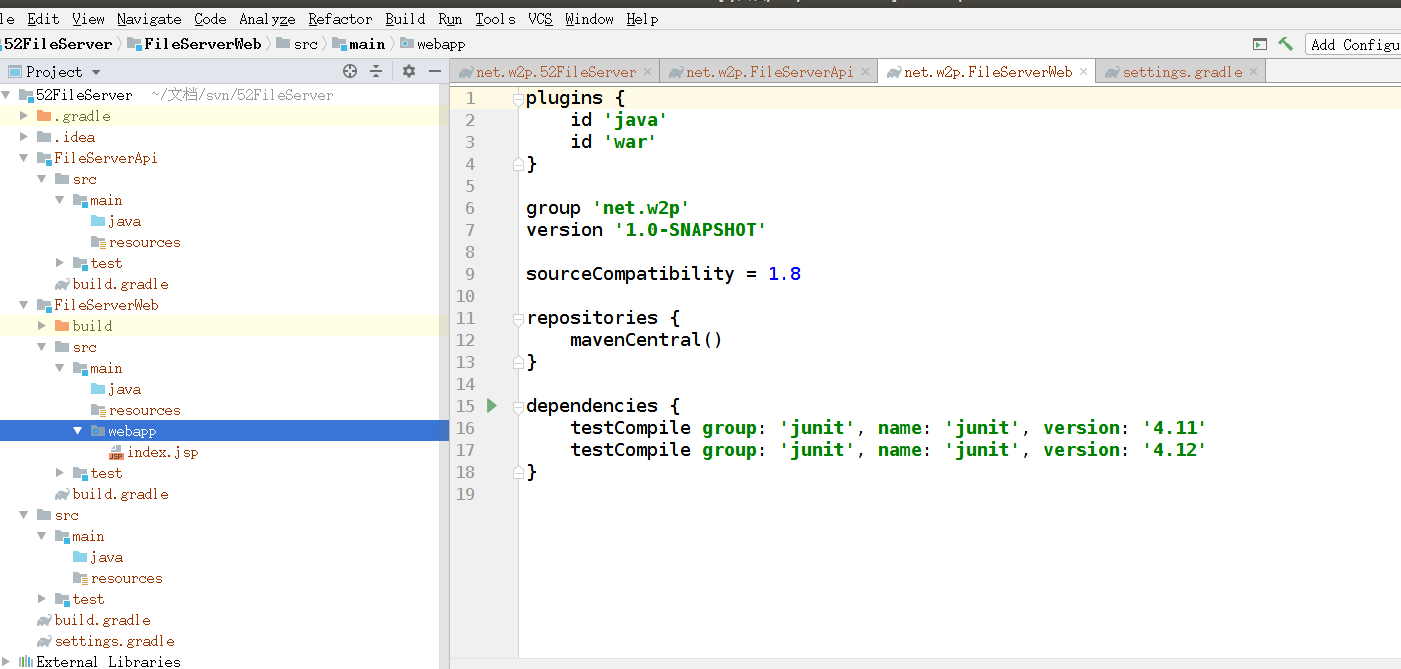Open the Project view dropdown selector

tap(55, 71)
